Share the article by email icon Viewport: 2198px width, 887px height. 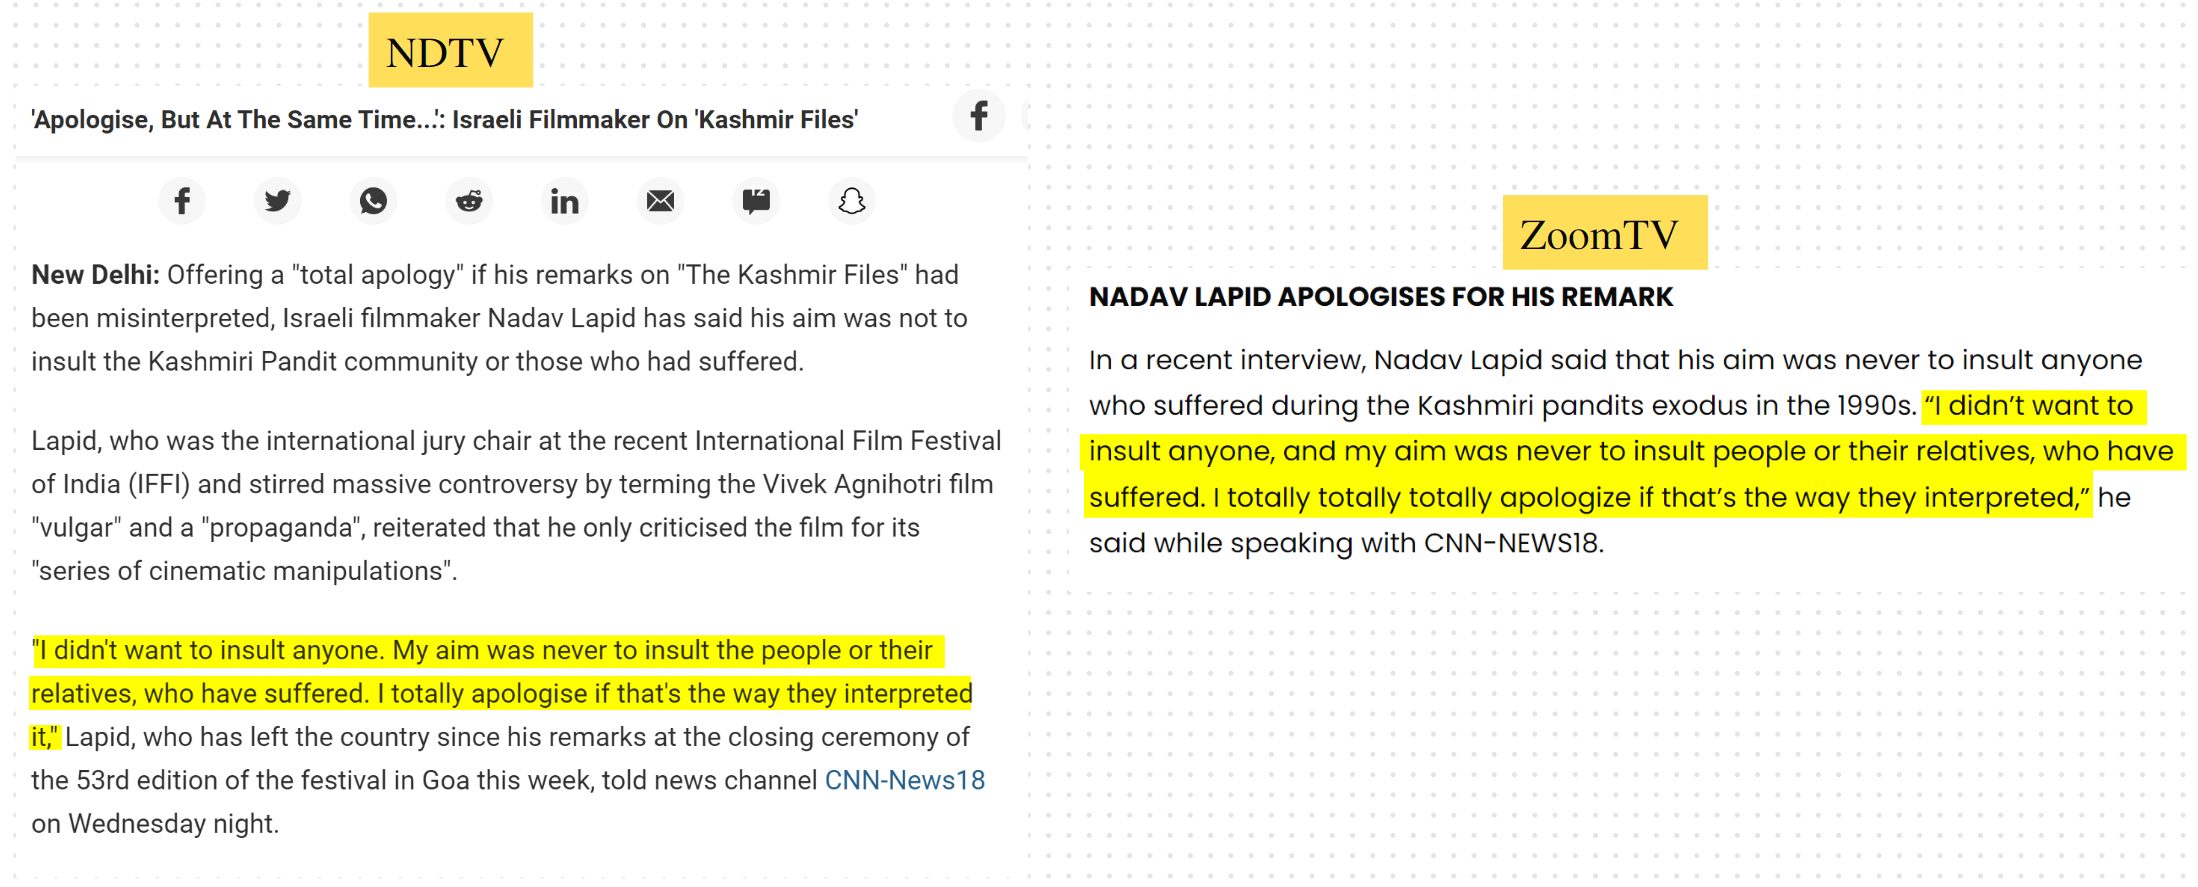pyautogui.click(x=660, y=201)
